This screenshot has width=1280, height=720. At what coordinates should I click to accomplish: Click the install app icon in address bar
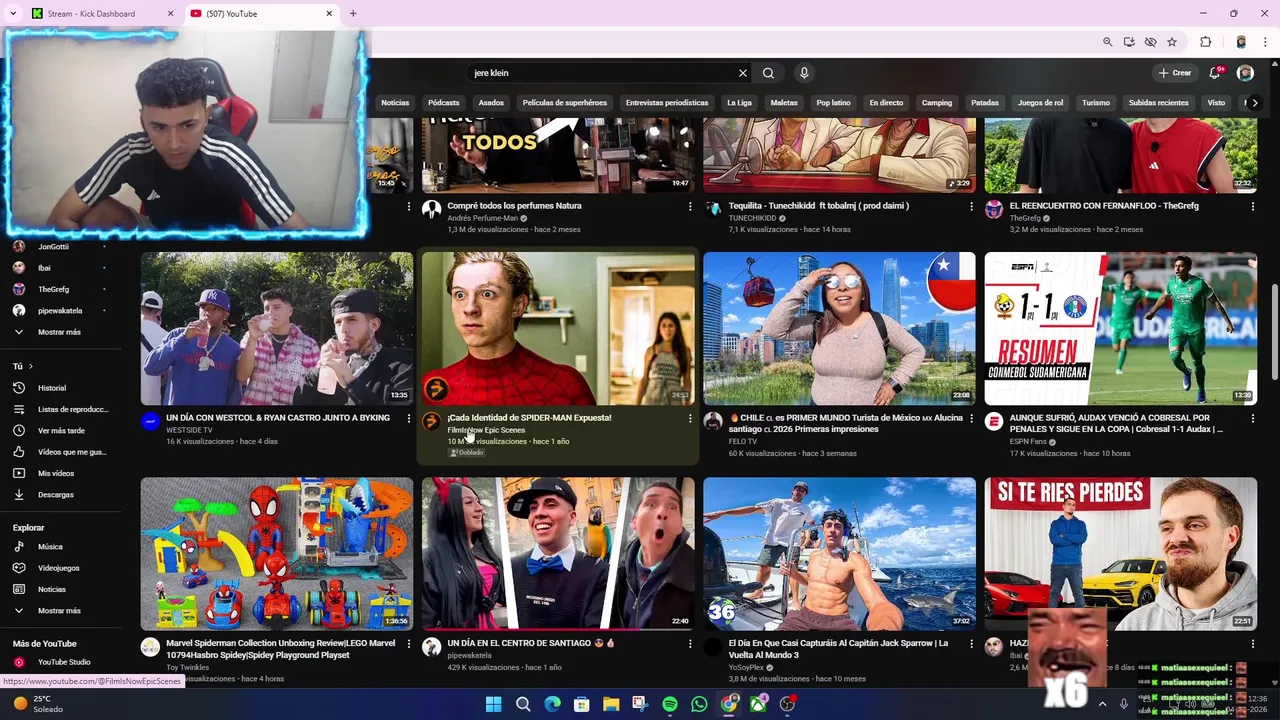pyautogui.click(x=1129, y=42)
